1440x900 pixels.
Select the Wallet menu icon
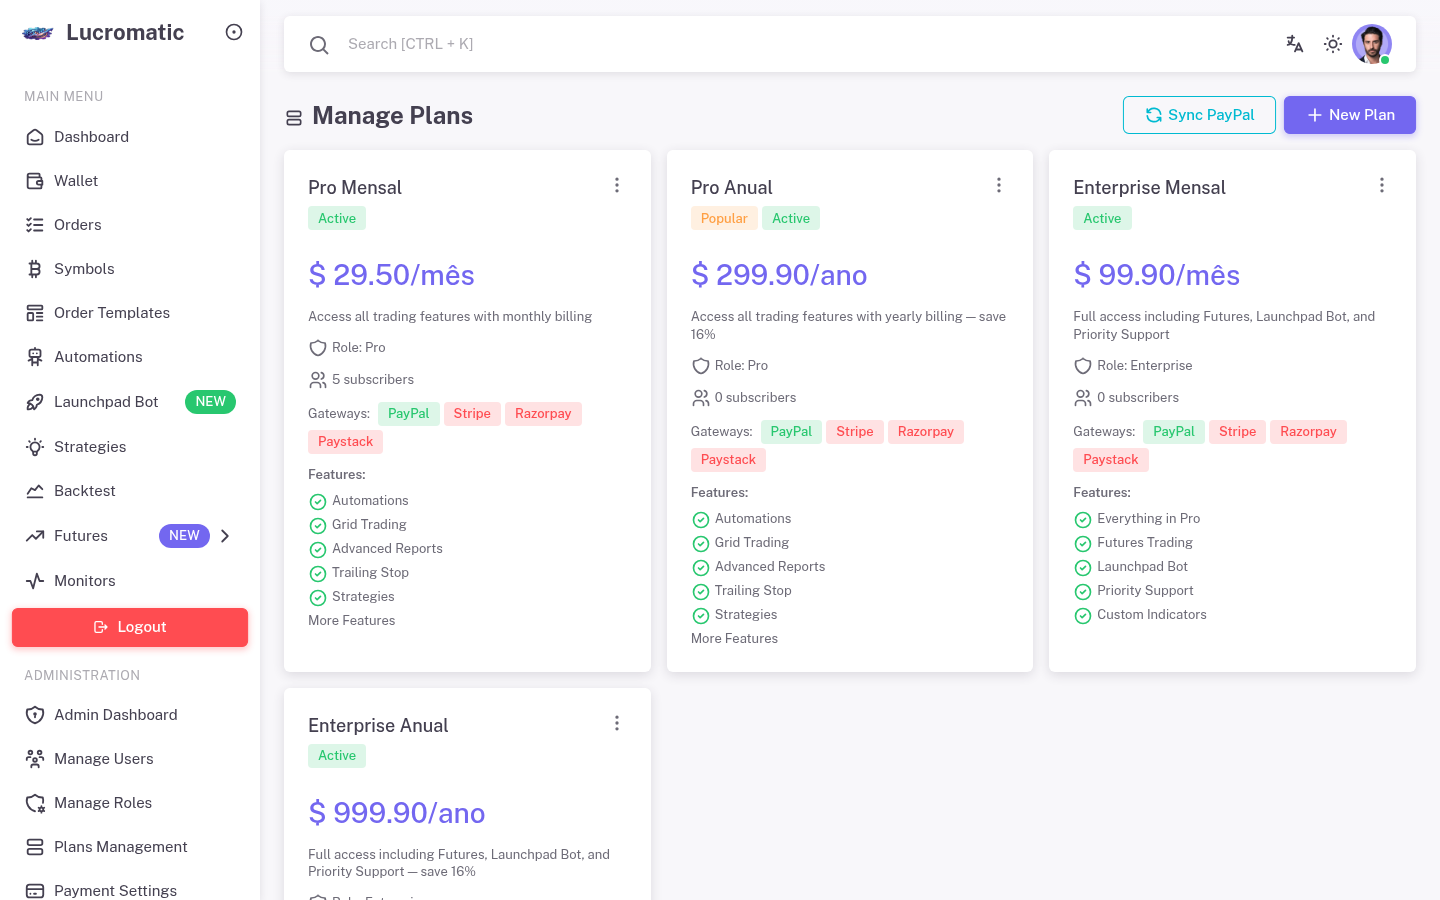click(x=35, y=181)
